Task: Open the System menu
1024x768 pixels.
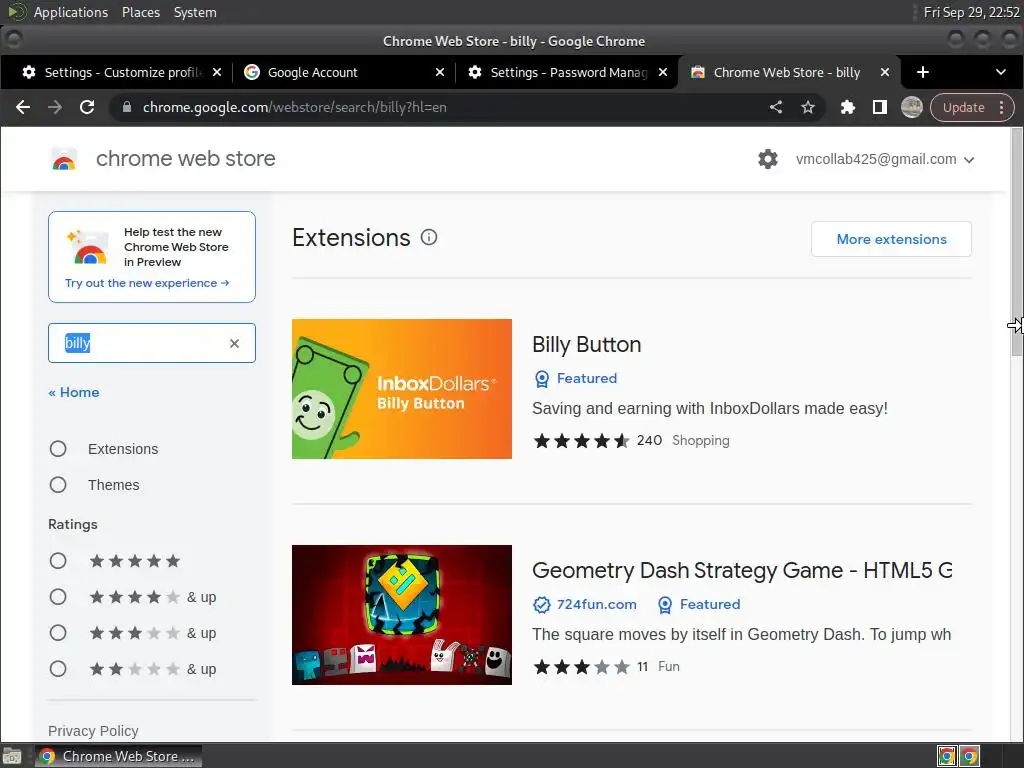Action: pyautogui.click(x=195, y=12)
